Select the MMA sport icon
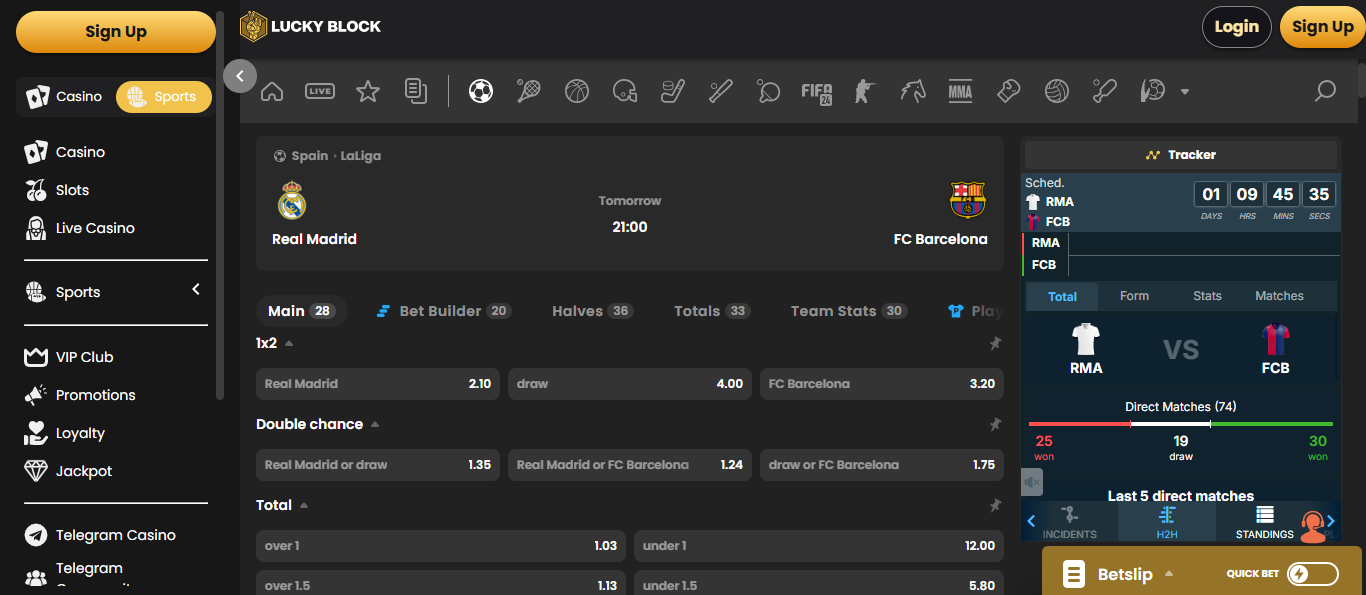This screenshot has height=595, width=1366. [960, 92]
